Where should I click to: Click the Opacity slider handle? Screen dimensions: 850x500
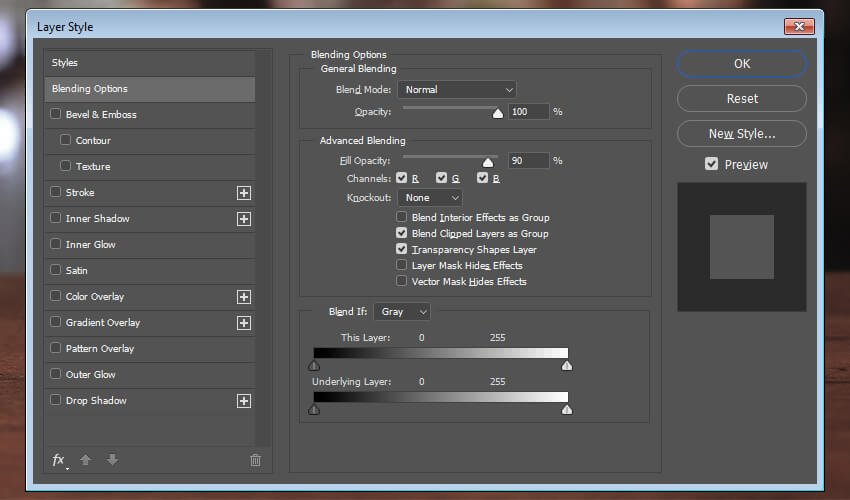pyautogui.click(x=498, y=113)
